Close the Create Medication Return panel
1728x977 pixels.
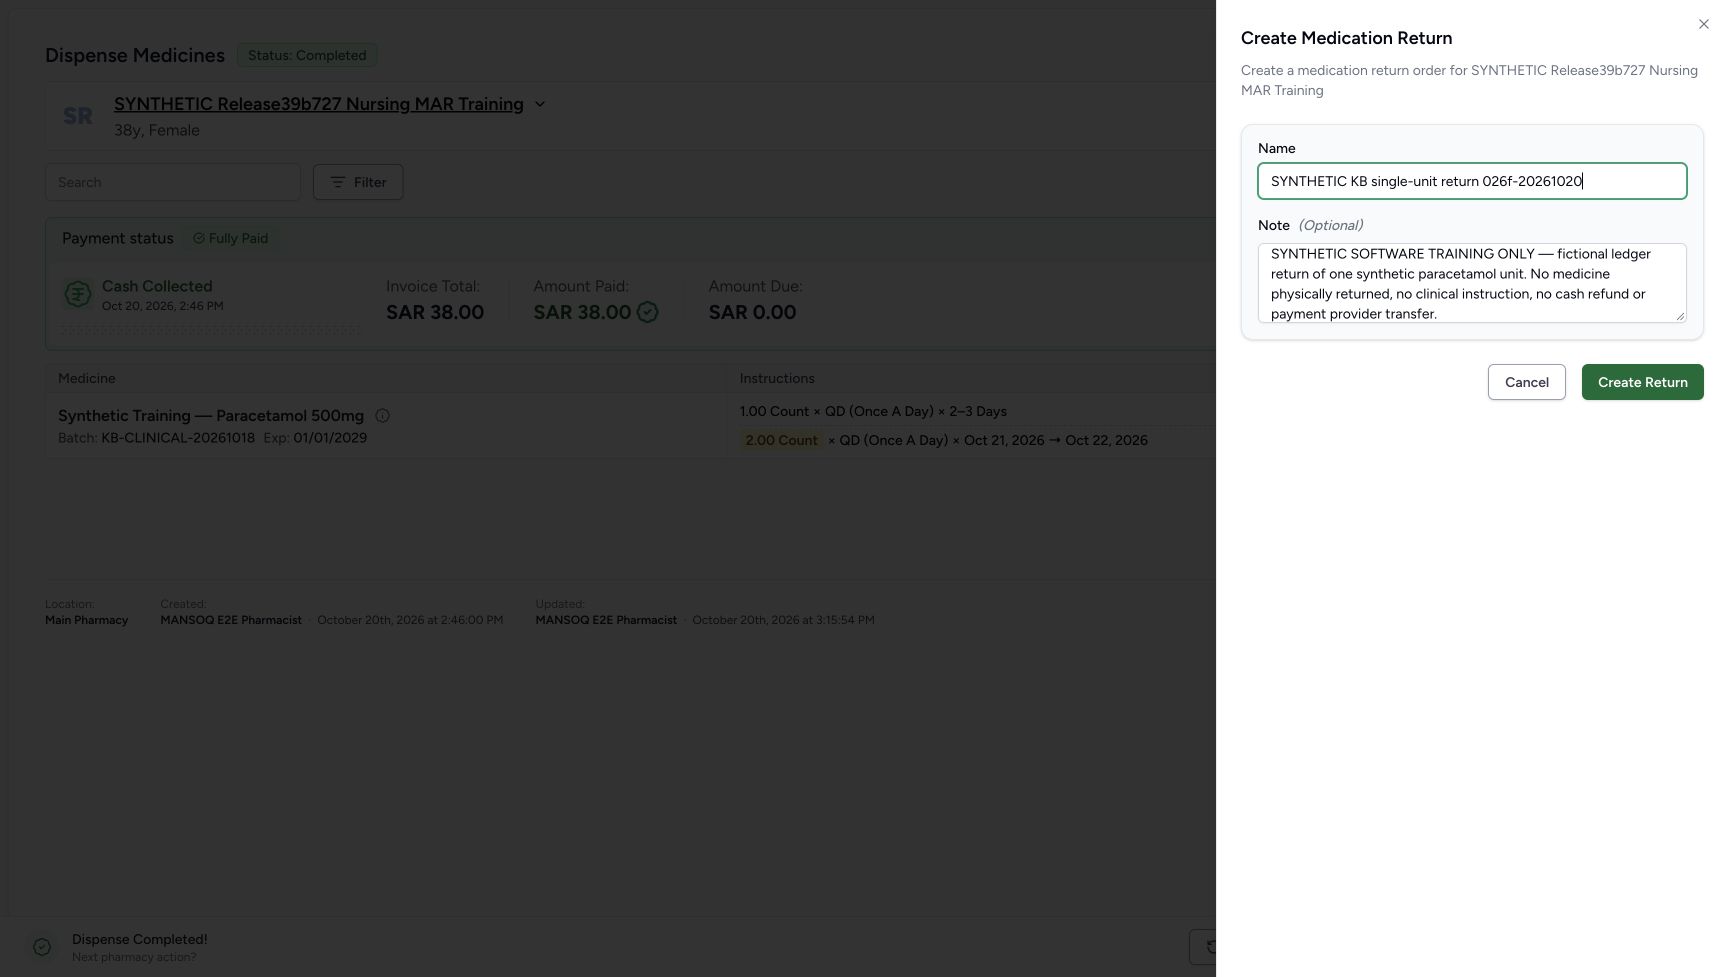1704,24
